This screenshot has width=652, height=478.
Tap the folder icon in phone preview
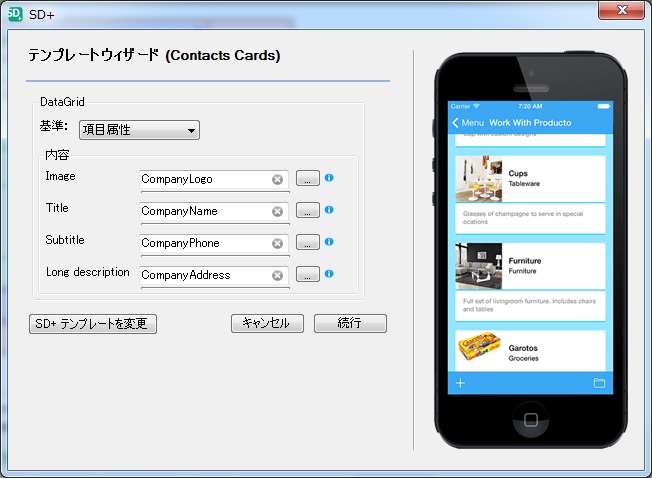[x=599, y=383]
